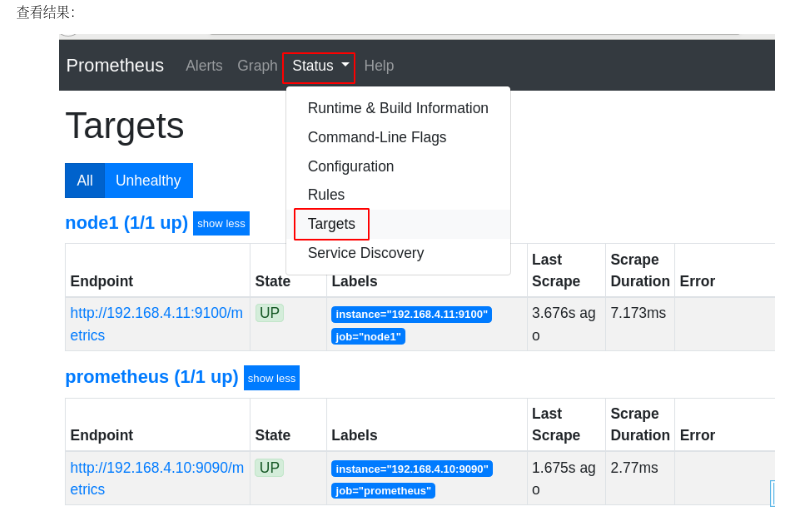Open the node1 (1/1 up) heading link

(127, 223)
